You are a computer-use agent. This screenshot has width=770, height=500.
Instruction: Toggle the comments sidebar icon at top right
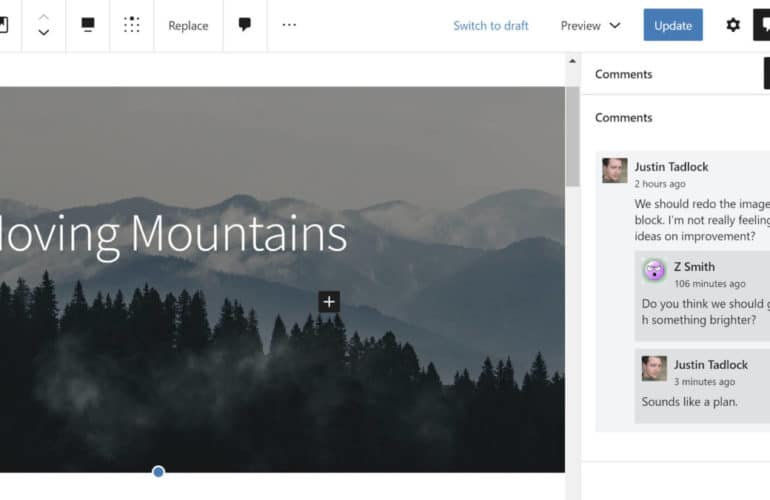(x=763, y=25)
